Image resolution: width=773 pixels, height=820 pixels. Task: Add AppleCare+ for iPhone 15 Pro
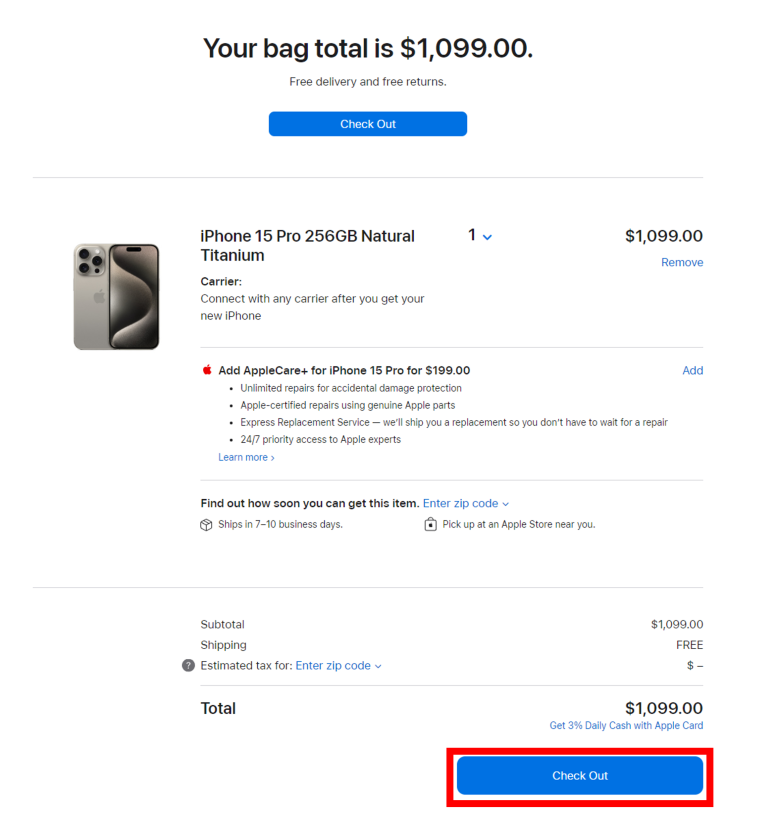point(692,370)
